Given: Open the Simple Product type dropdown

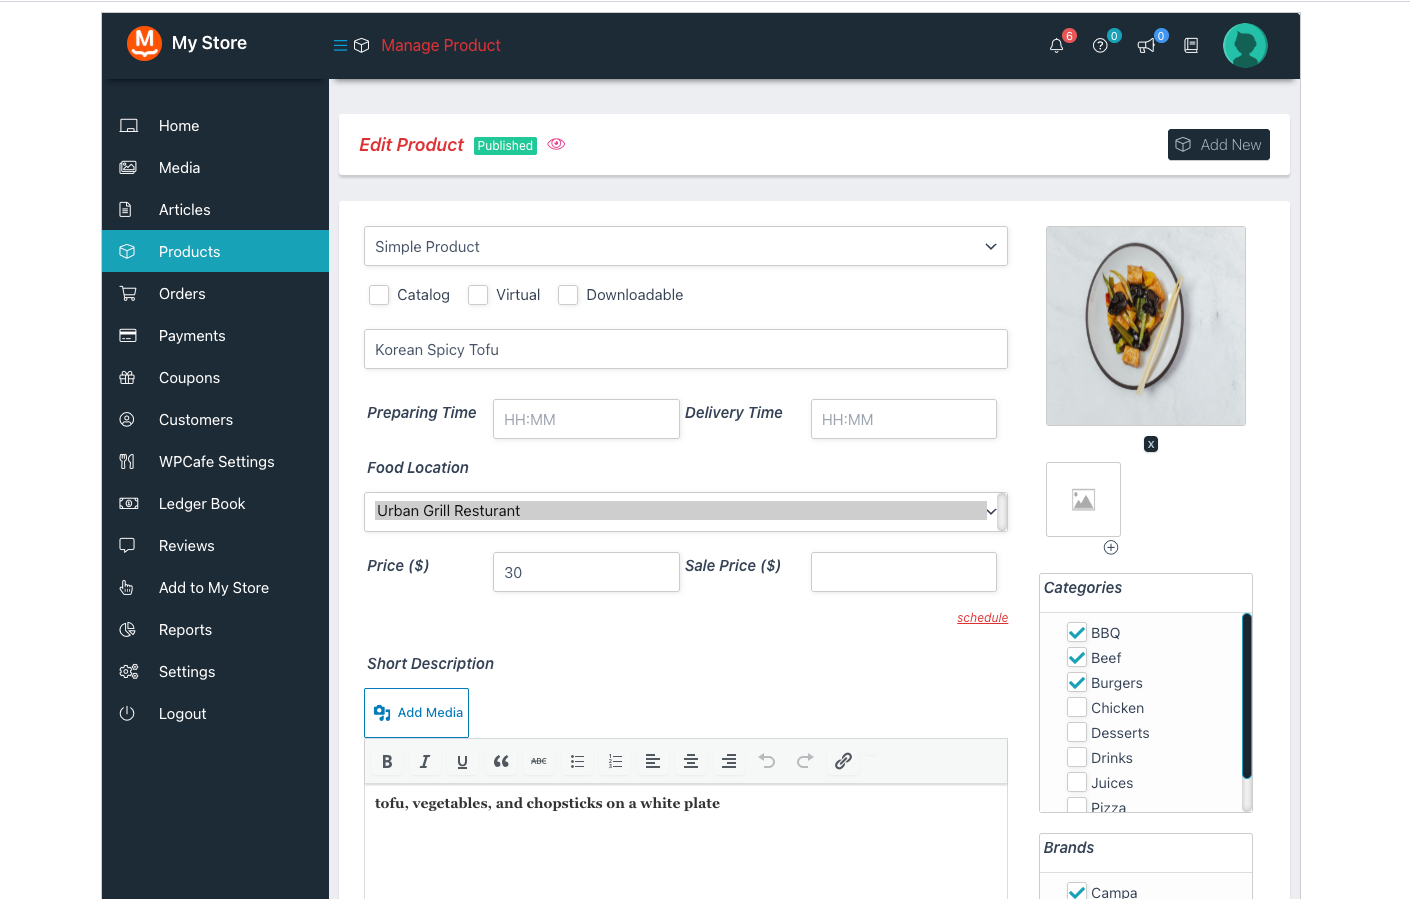Looking at the screenshot, I should point(686,246).
